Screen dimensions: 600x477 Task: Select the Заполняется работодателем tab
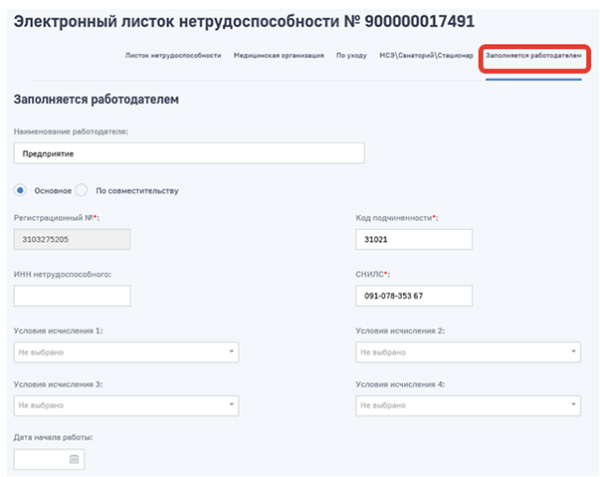(x=532, y=56)
